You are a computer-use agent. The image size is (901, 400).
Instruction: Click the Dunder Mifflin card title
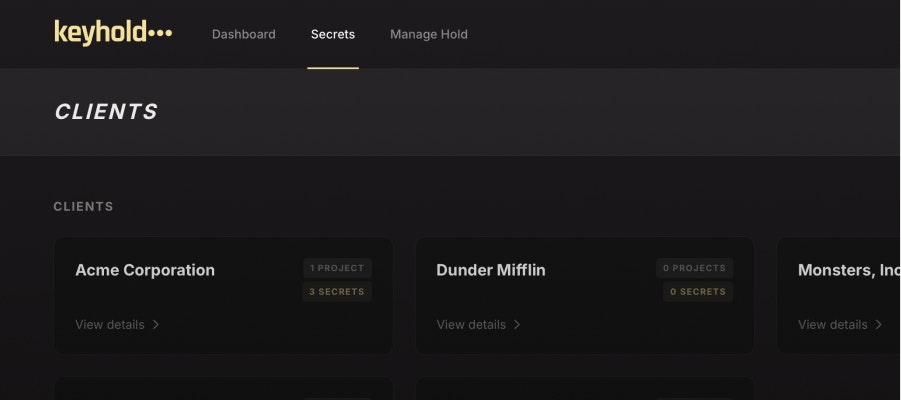tap(491, 270)
